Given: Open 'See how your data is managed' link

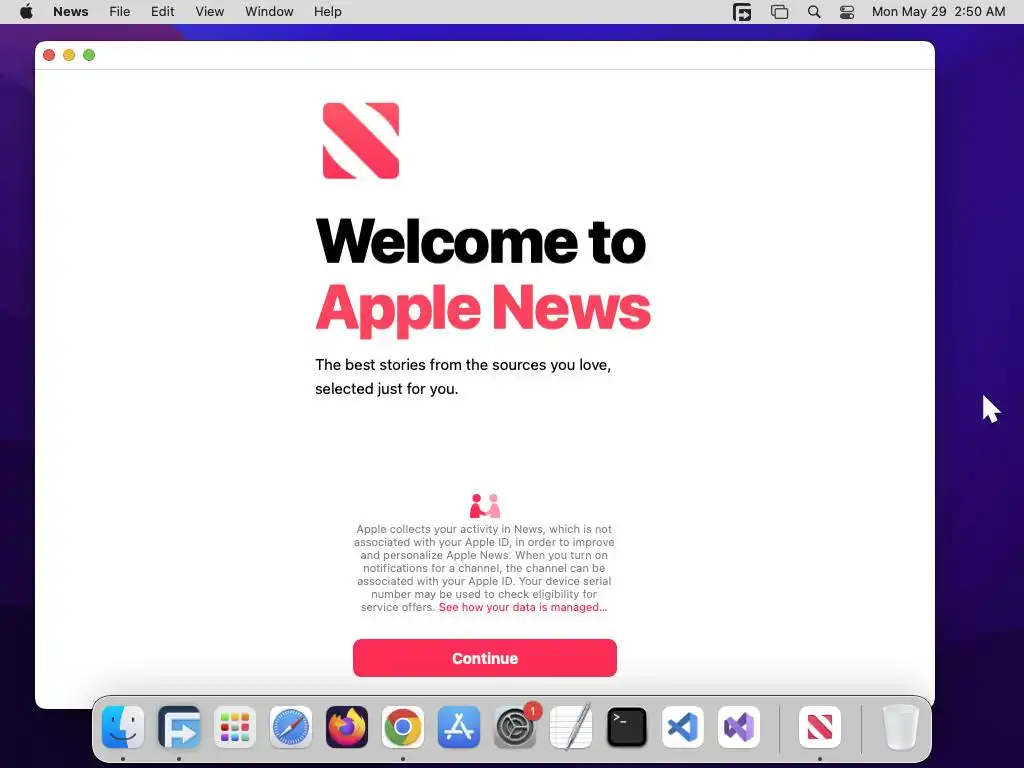Looking at the screenshot, I should pos(522,607).
